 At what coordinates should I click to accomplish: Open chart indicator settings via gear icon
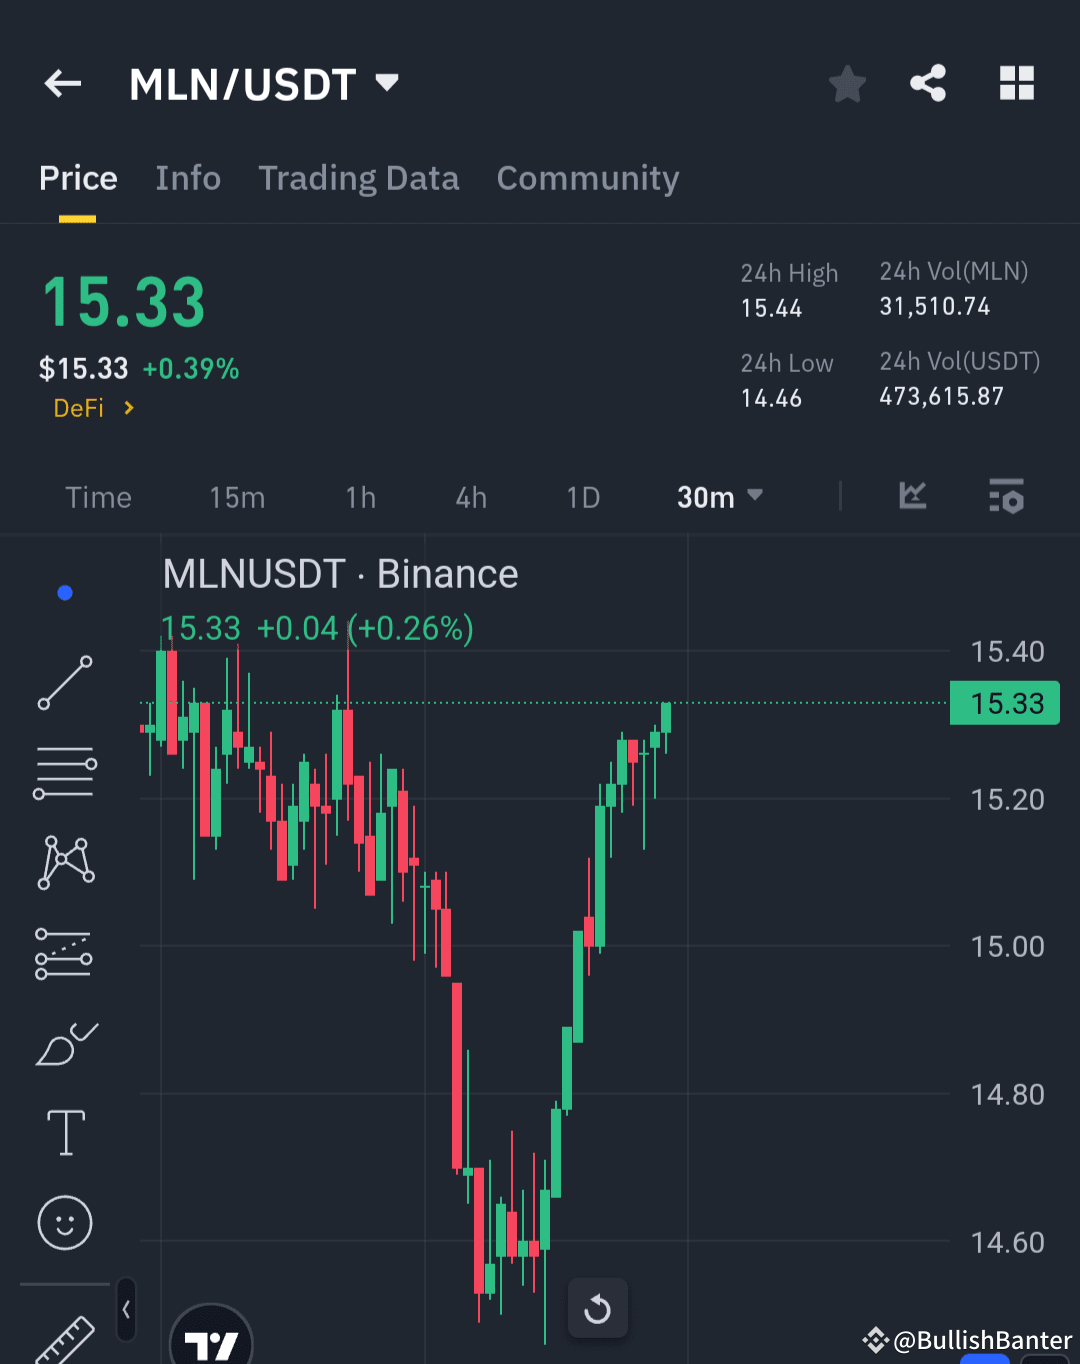(1007, 497)
